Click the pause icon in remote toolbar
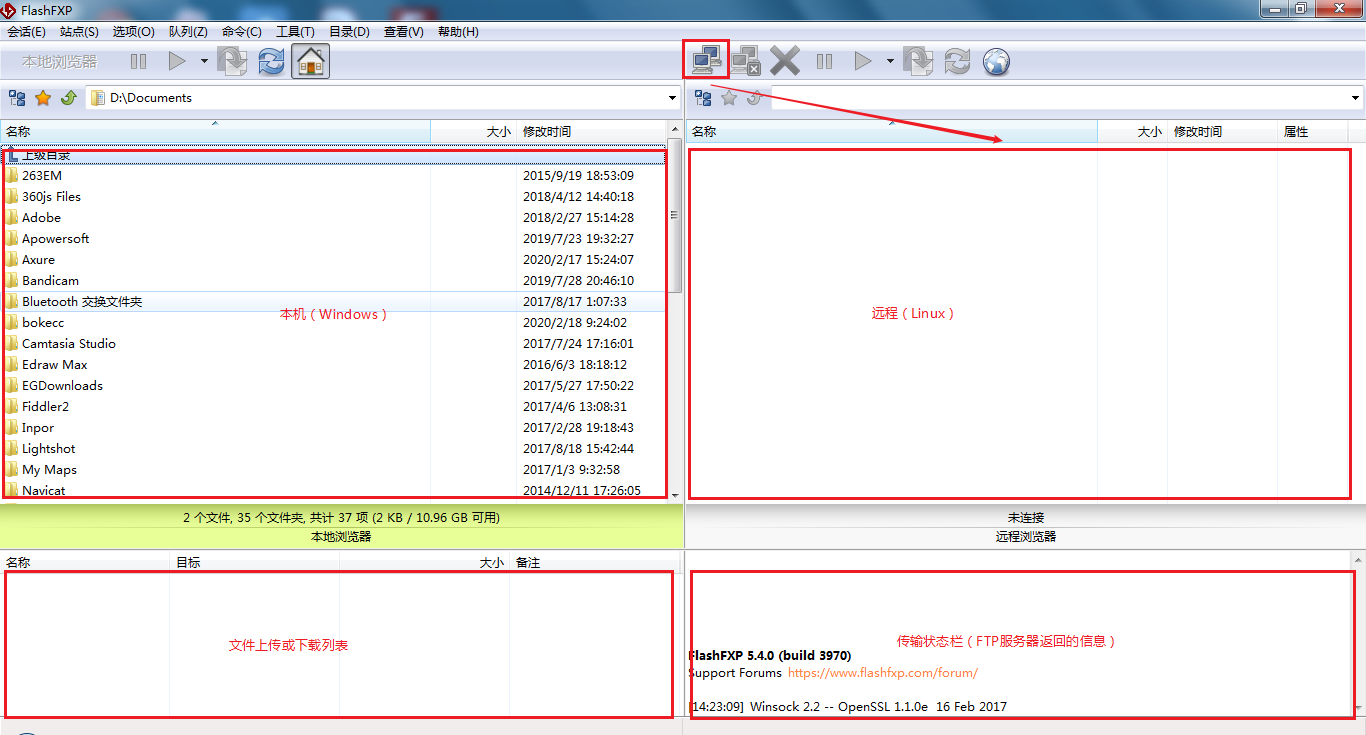This screenshot has width=1366, height=735. point(824,62)
